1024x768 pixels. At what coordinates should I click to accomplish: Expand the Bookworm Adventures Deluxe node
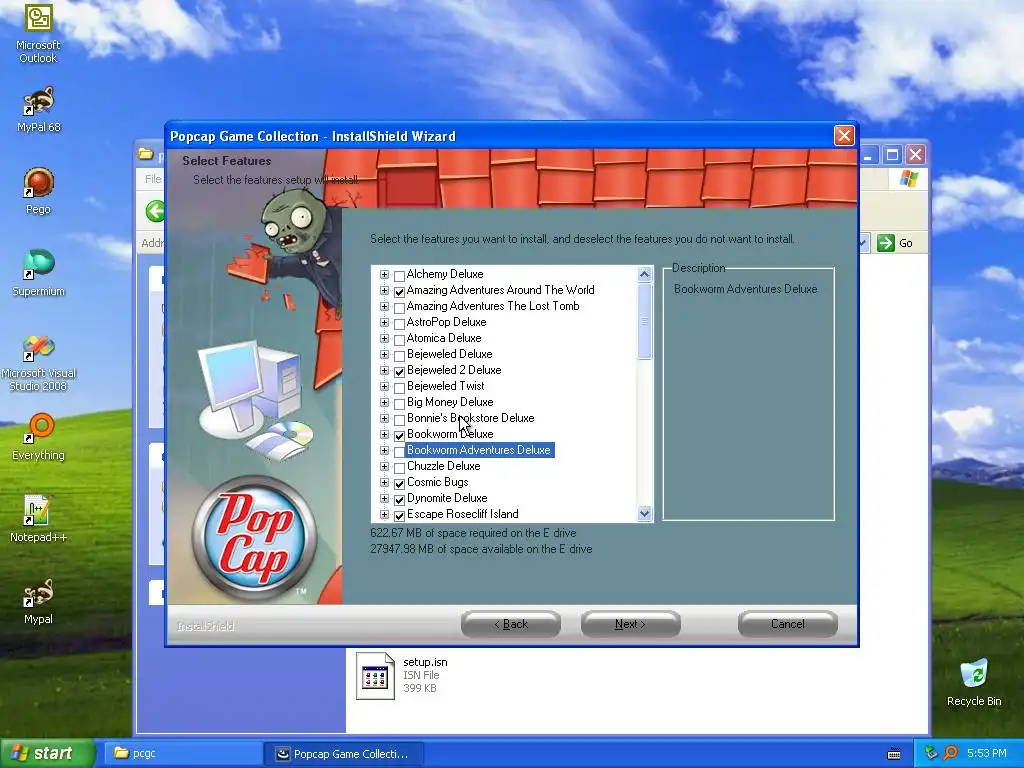click(x=384, y=450)
